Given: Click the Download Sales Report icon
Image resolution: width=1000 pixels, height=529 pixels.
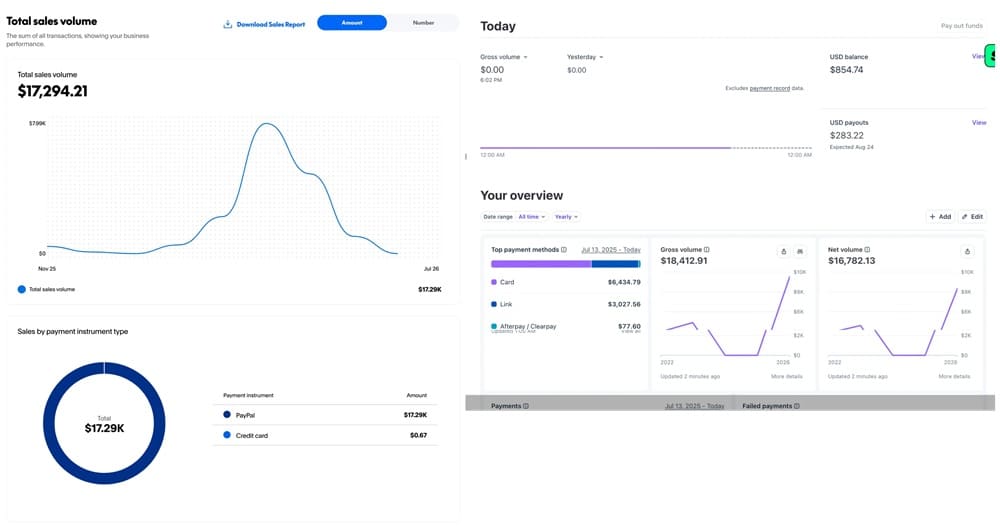Looking at the screenshot, I should [227, 24].
